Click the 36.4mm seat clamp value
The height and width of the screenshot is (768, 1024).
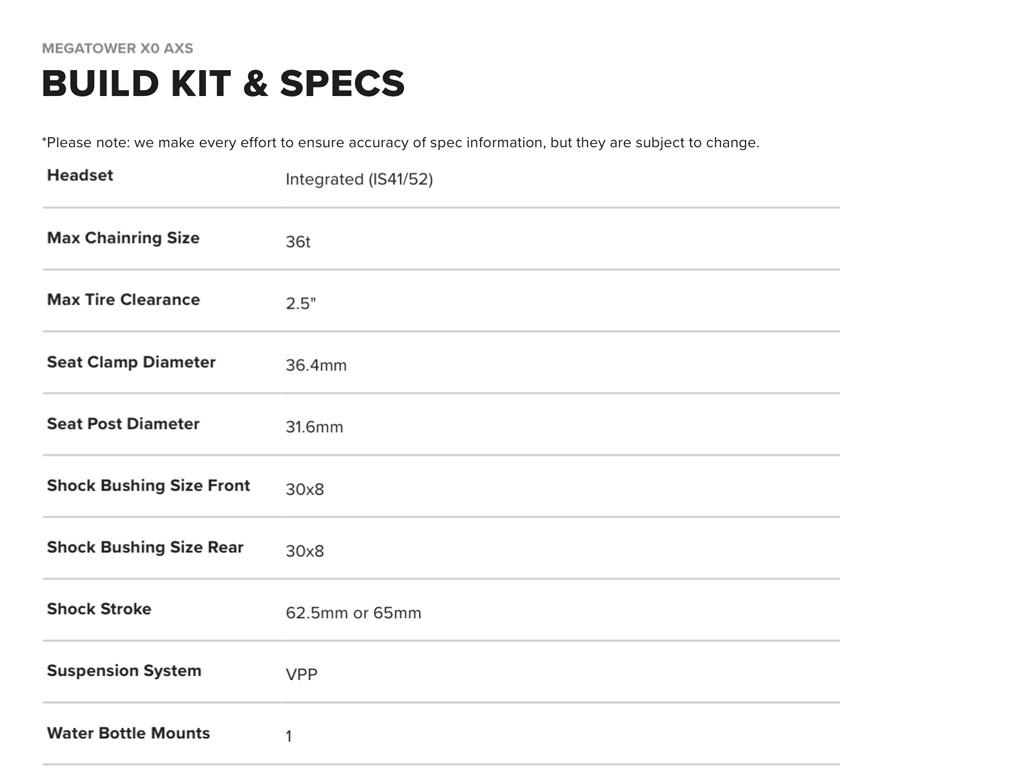pyautogui.click(x=316, y=366)
